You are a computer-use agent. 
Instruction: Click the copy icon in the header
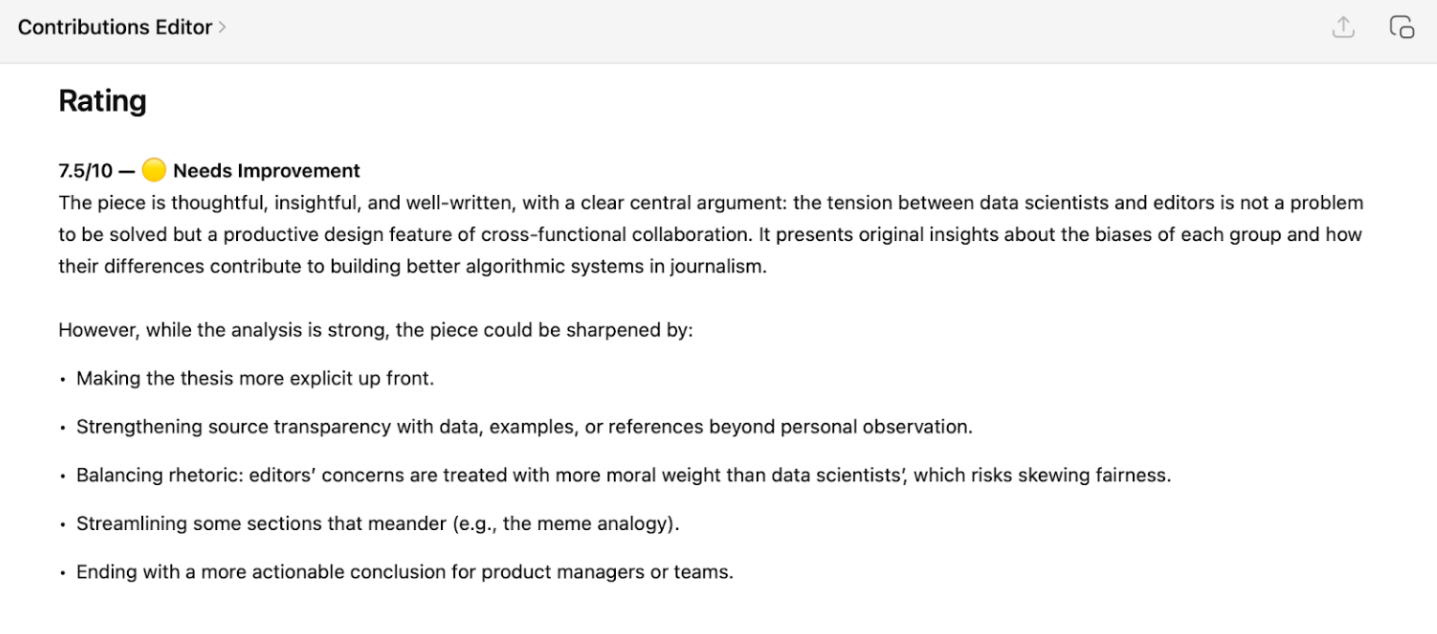coord(1402,28)
